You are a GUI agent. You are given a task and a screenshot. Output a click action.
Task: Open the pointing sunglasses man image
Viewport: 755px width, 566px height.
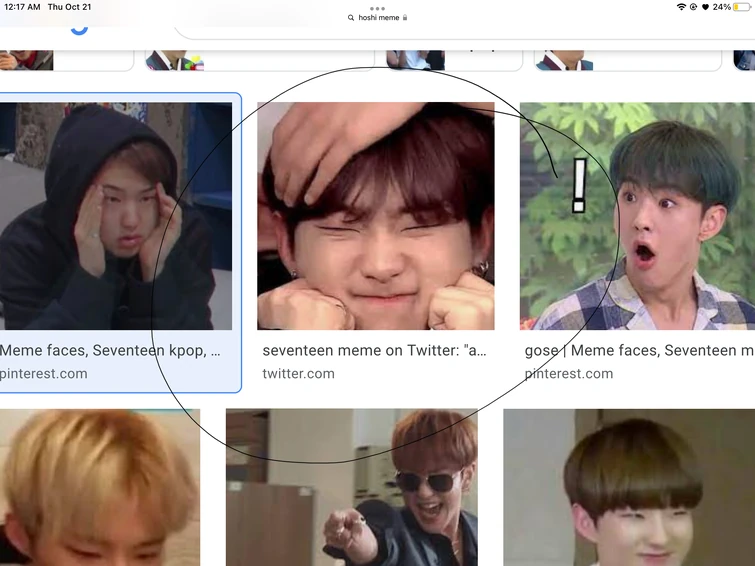tap(352, 487)
